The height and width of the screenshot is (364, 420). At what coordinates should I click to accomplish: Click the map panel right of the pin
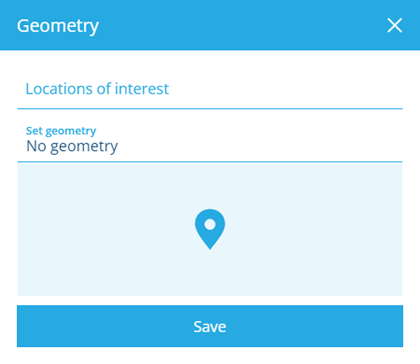(314, 229)
